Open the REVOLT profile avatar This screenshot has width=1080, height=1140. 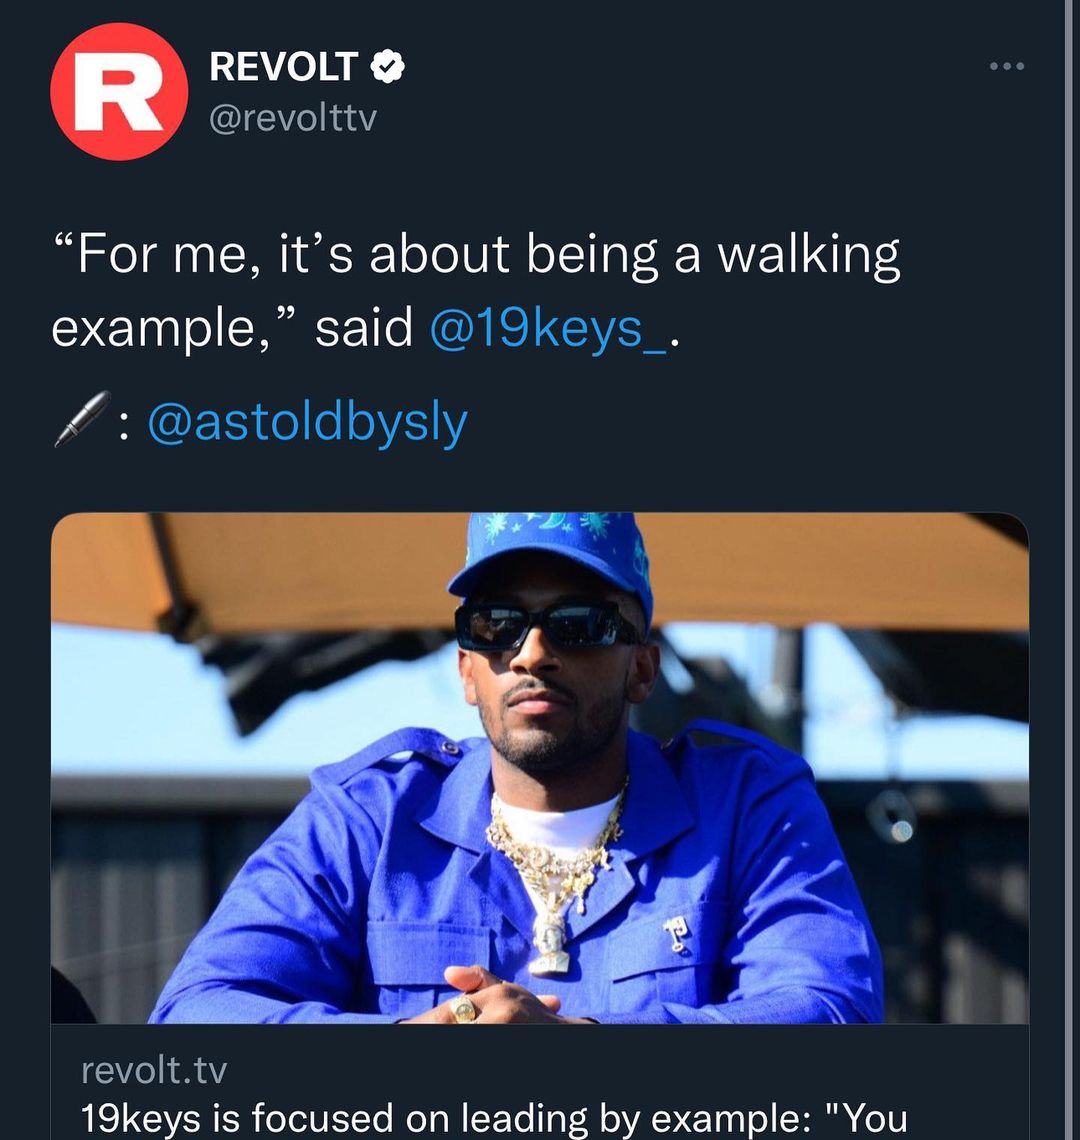[x=119, y=92]
